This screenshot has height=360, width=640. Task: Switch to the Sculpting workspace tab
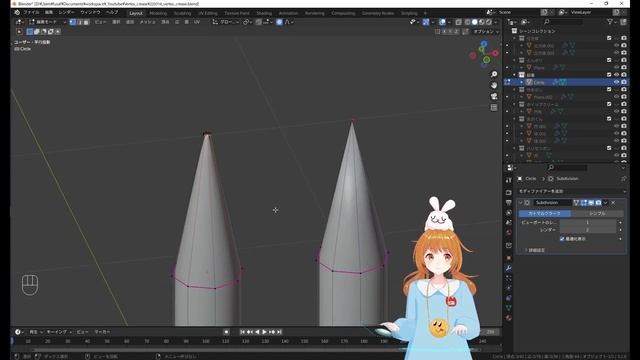[x=182, y=13]
